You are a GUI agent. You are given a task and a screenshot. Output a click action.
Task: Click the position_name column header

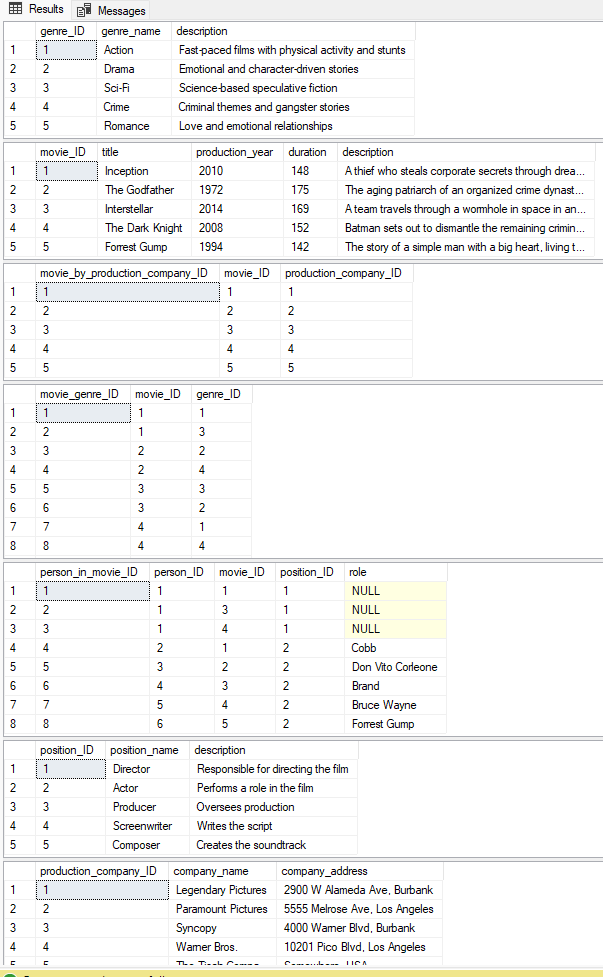[x=144, y=750]
